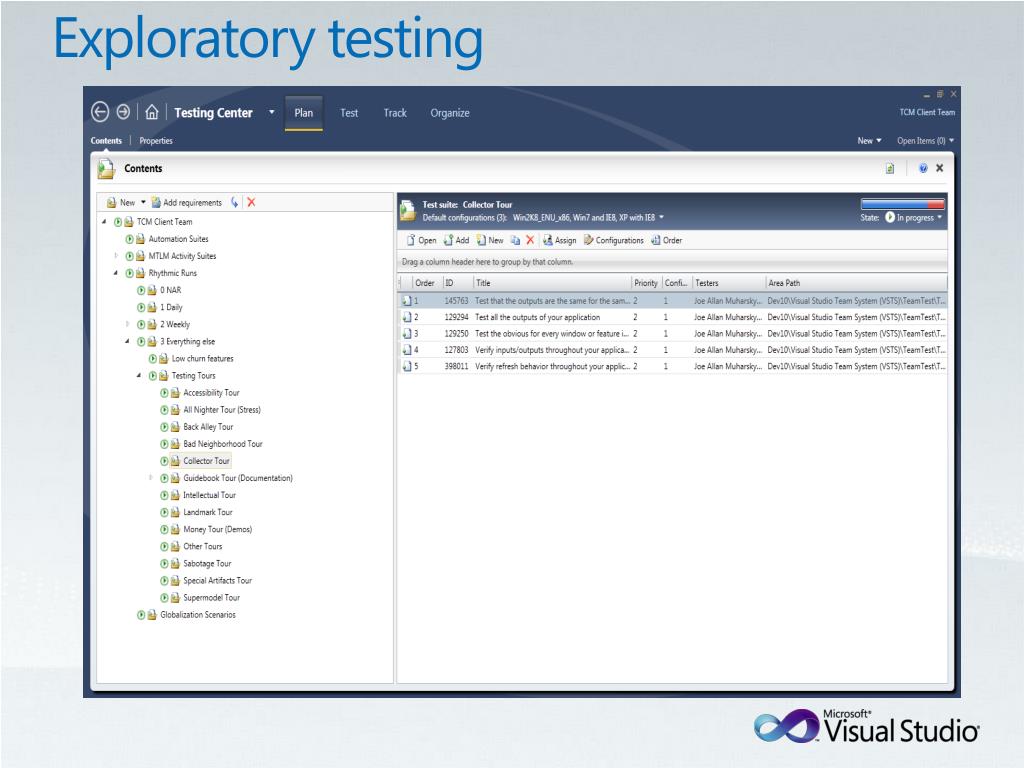Select 1 Daily suite
This screenshot has width=1024, height=768.
[x=171, y=307]
